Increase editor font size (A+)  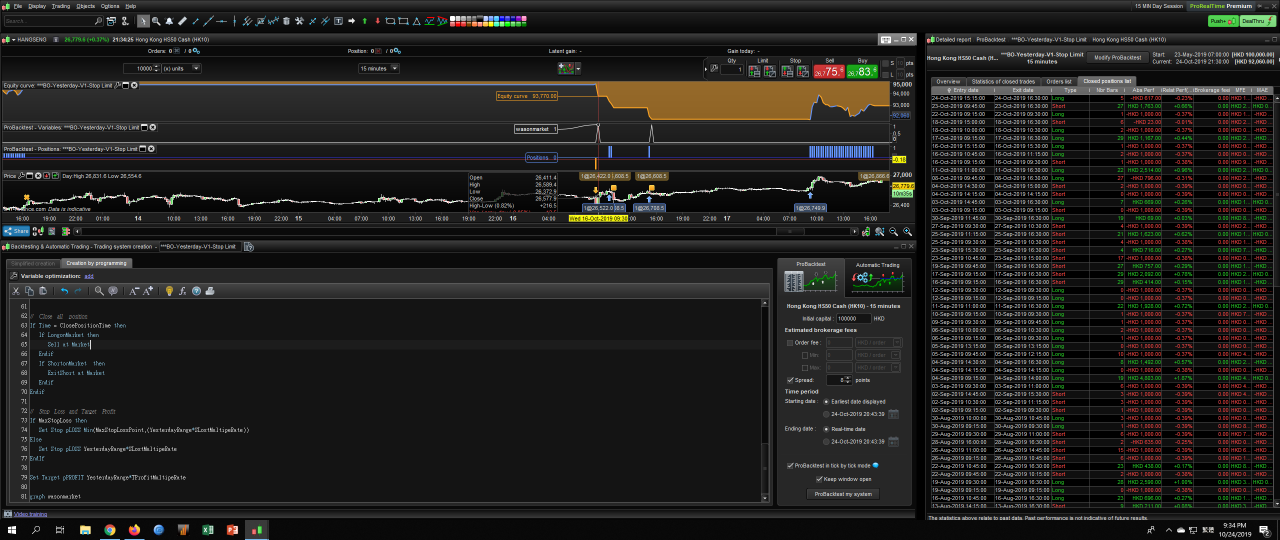pyautogui.click(x=148, y=291)
